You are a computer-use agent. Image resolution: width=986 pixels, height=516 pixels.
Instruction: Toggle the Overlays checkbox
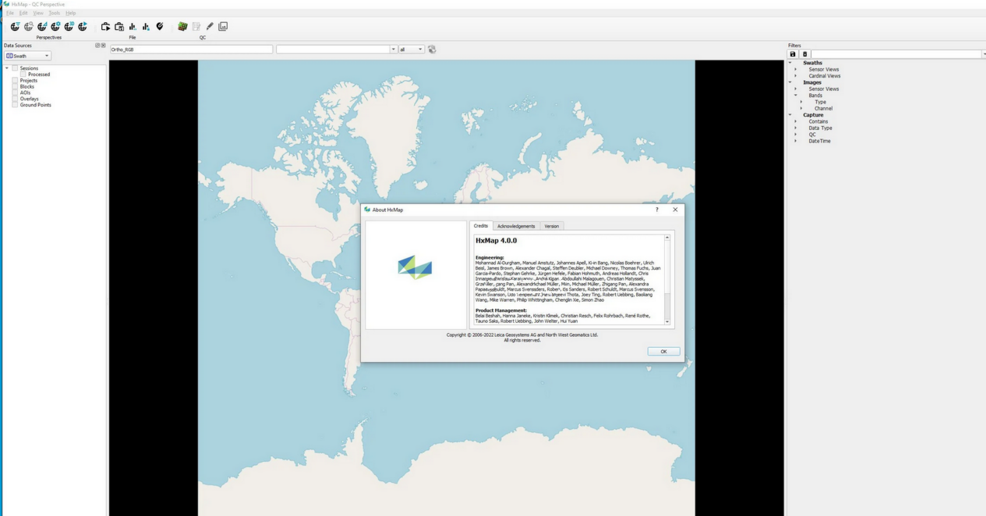click(x=15, y=99)
